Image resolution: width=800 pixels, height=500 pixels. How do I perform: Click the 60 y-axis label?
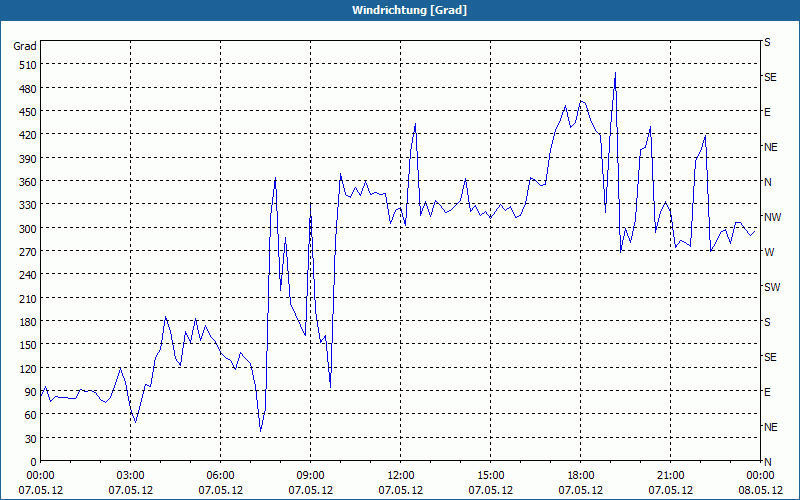[31, 415]
